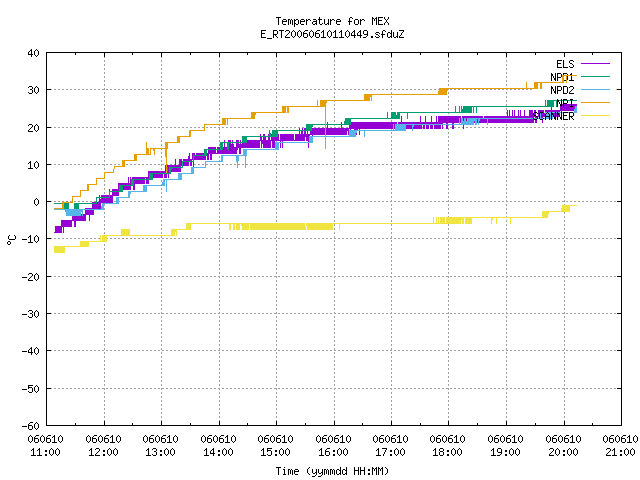Click the y-axis tick label 40
640x480 pixels.
[x=33, y=53]
